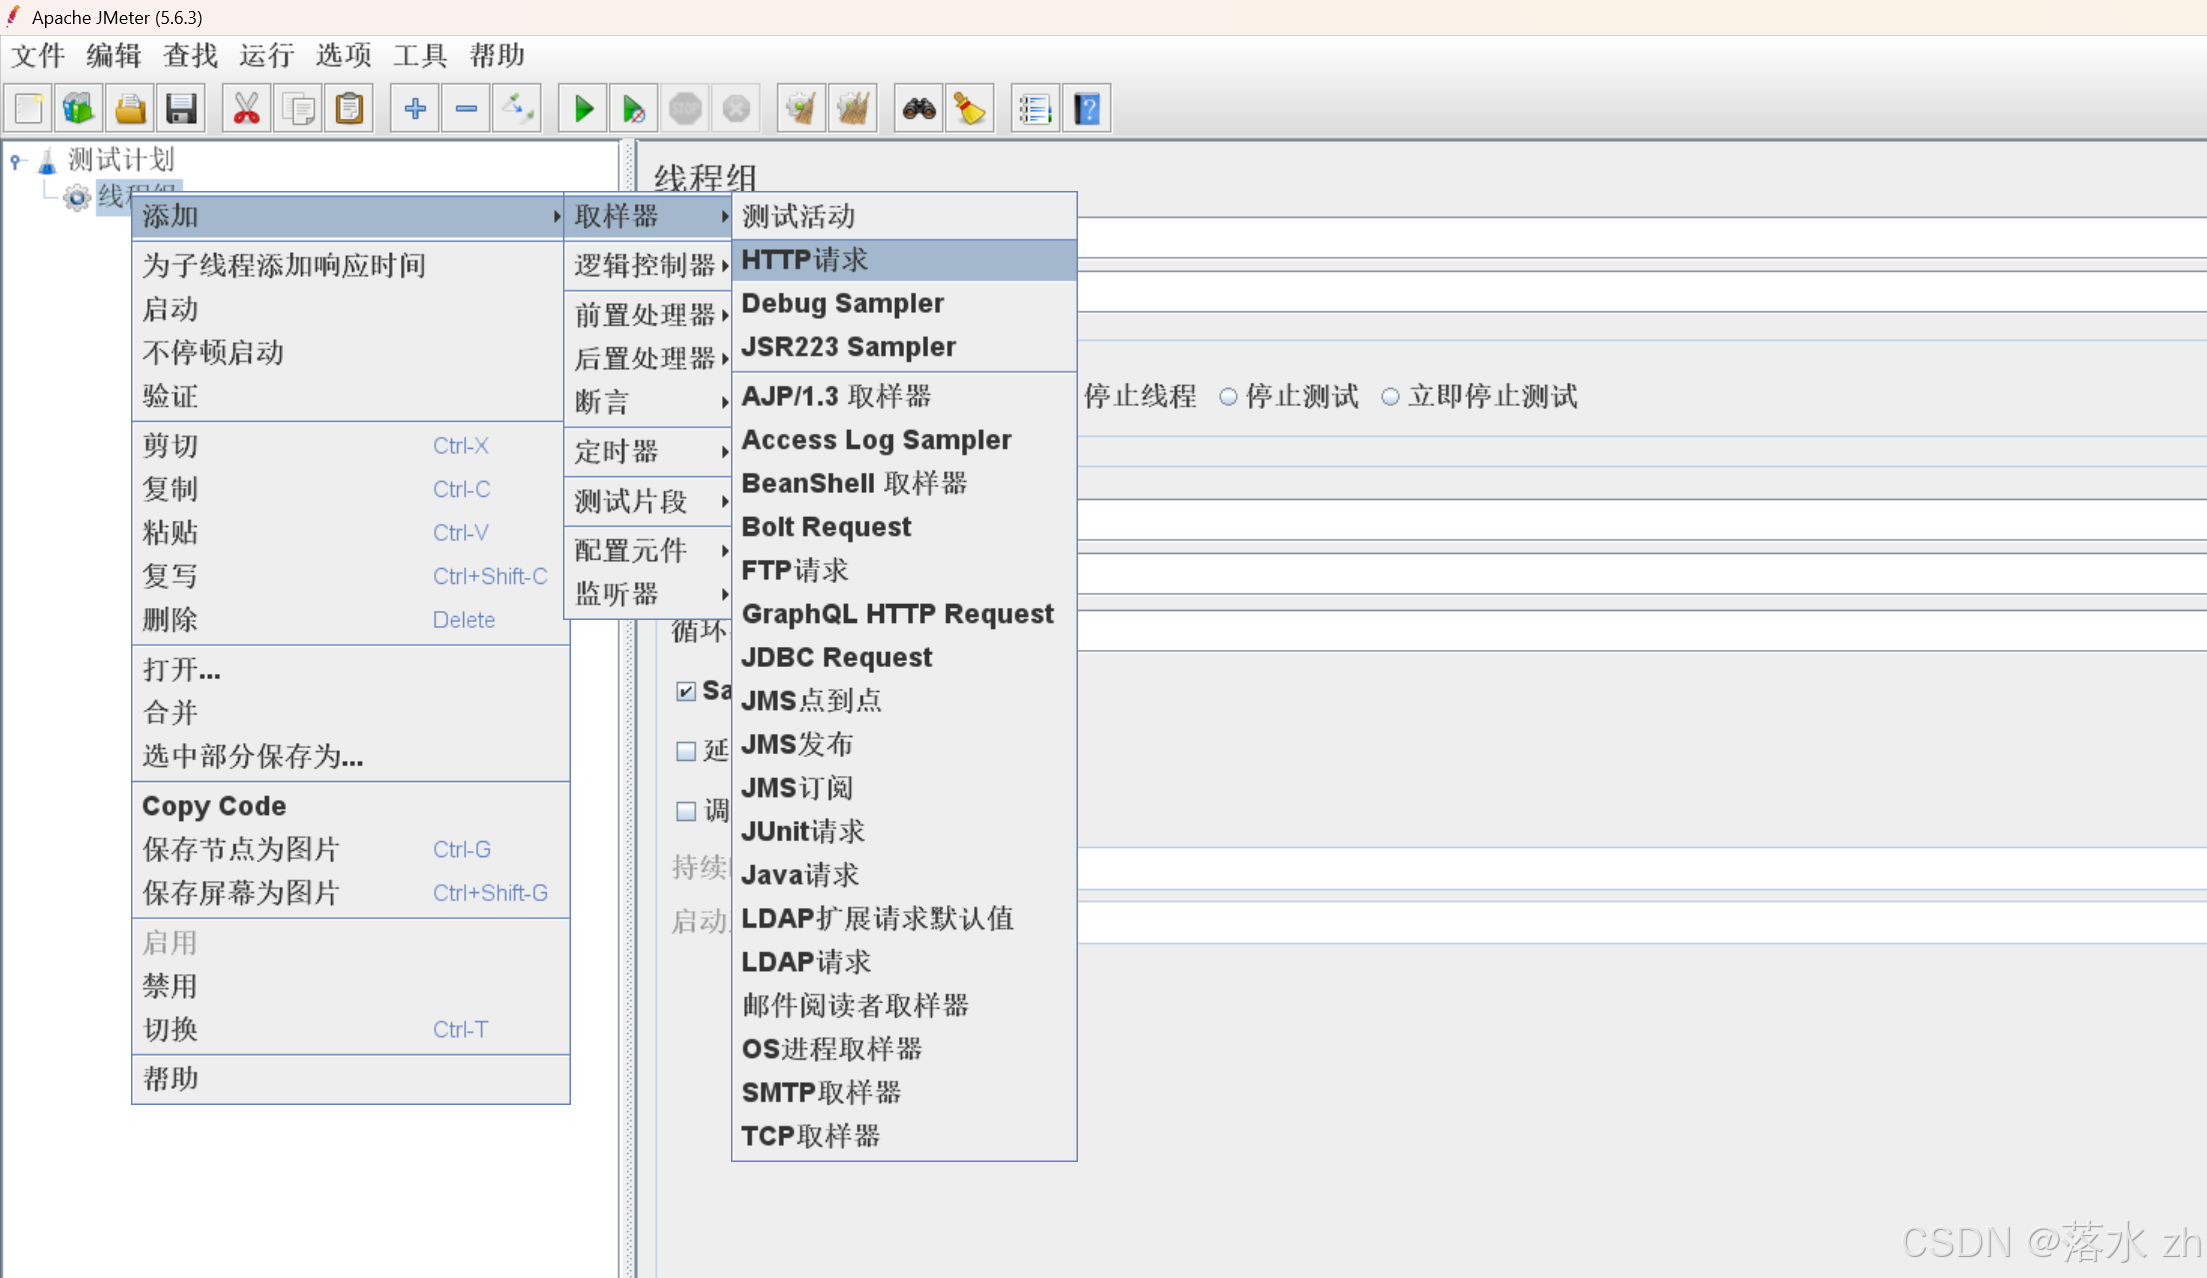Click the Help question mark icon
This screenshot has width=2207, height=1278.
pyautogui.click(x=1087, y=108)
